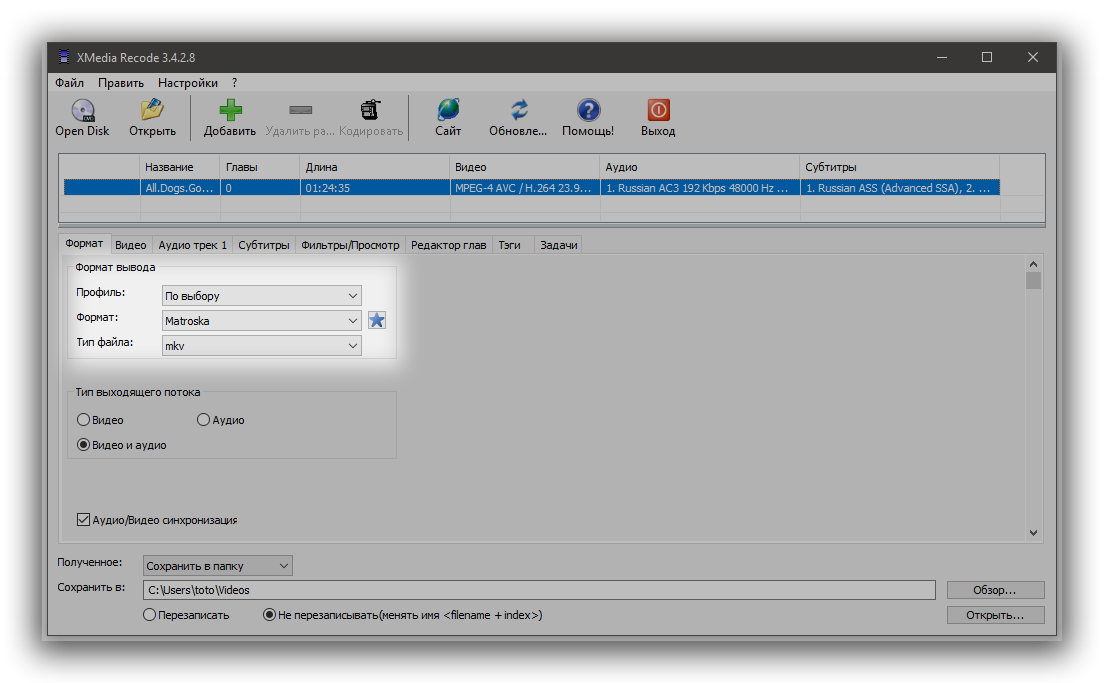
Task: Select the Перезаписать radio option
Action: [150, 615]
